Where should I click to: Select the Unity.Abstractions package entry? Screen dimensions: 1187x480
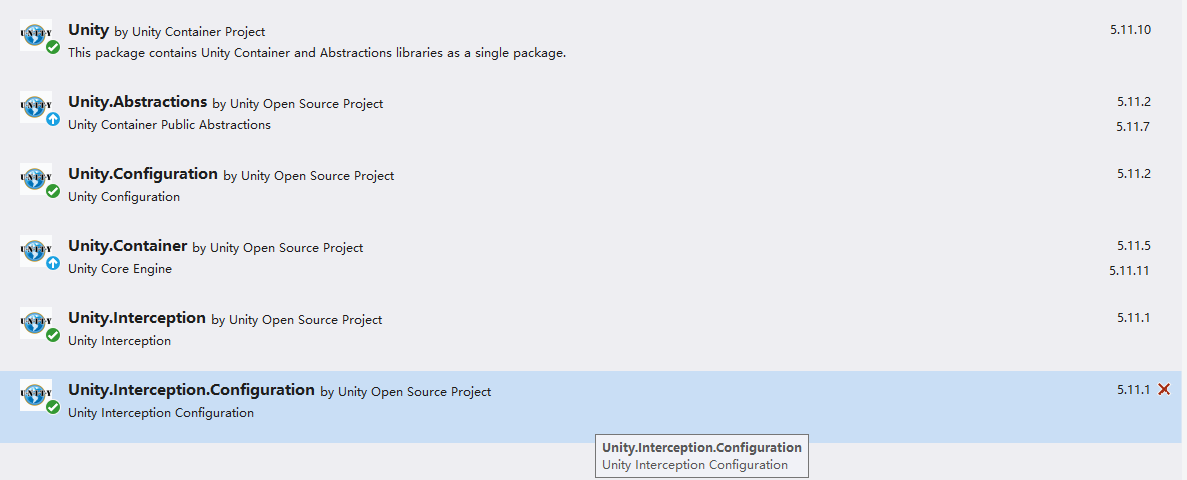coord(138,102)
